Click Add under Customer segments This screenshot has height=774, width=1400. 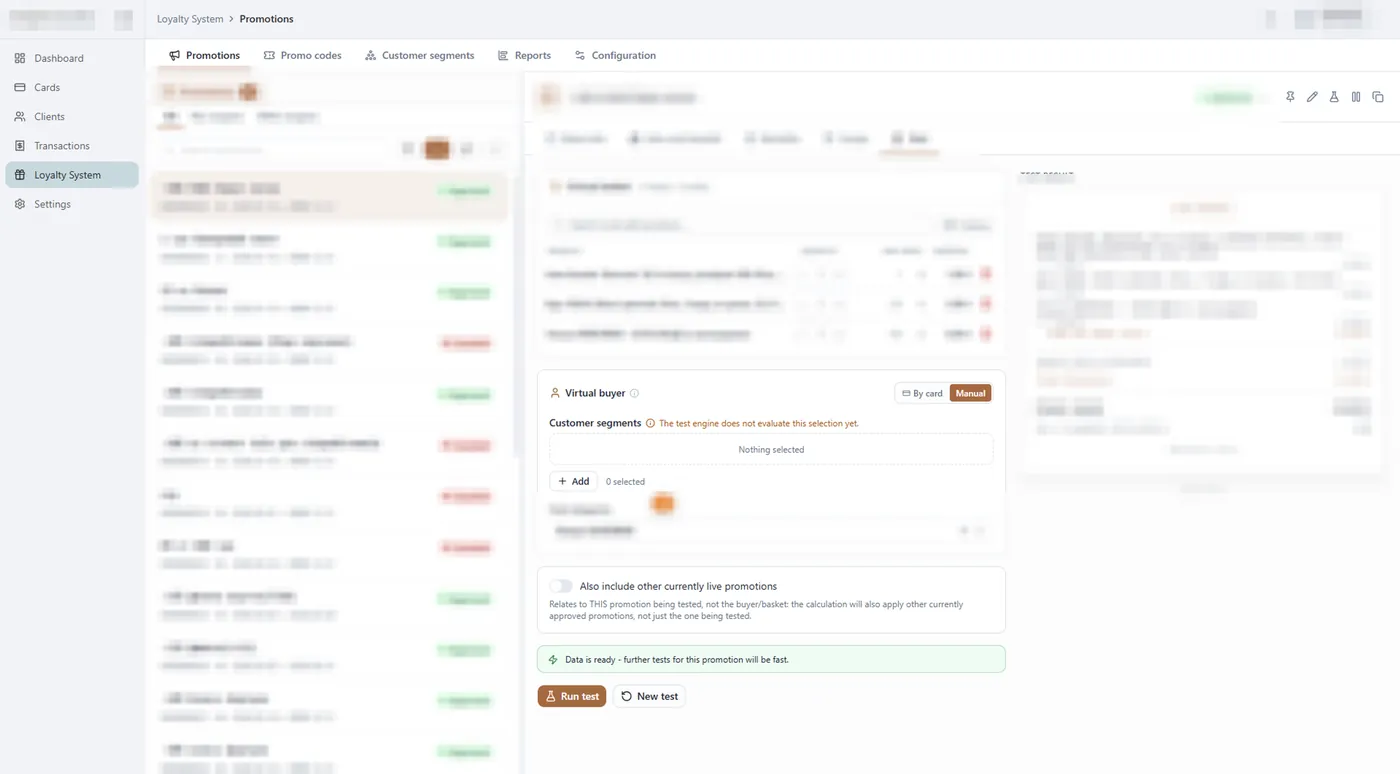point(573,481)
